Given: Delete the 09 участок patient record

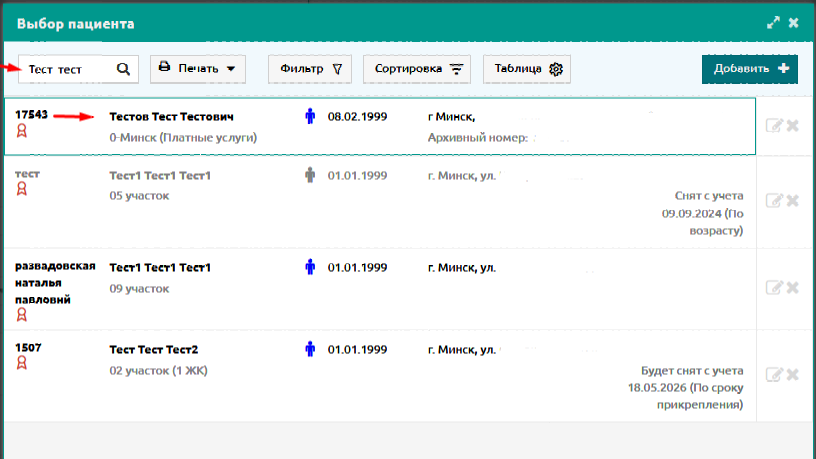Looking at the screenshot, I should pos(793,287).
